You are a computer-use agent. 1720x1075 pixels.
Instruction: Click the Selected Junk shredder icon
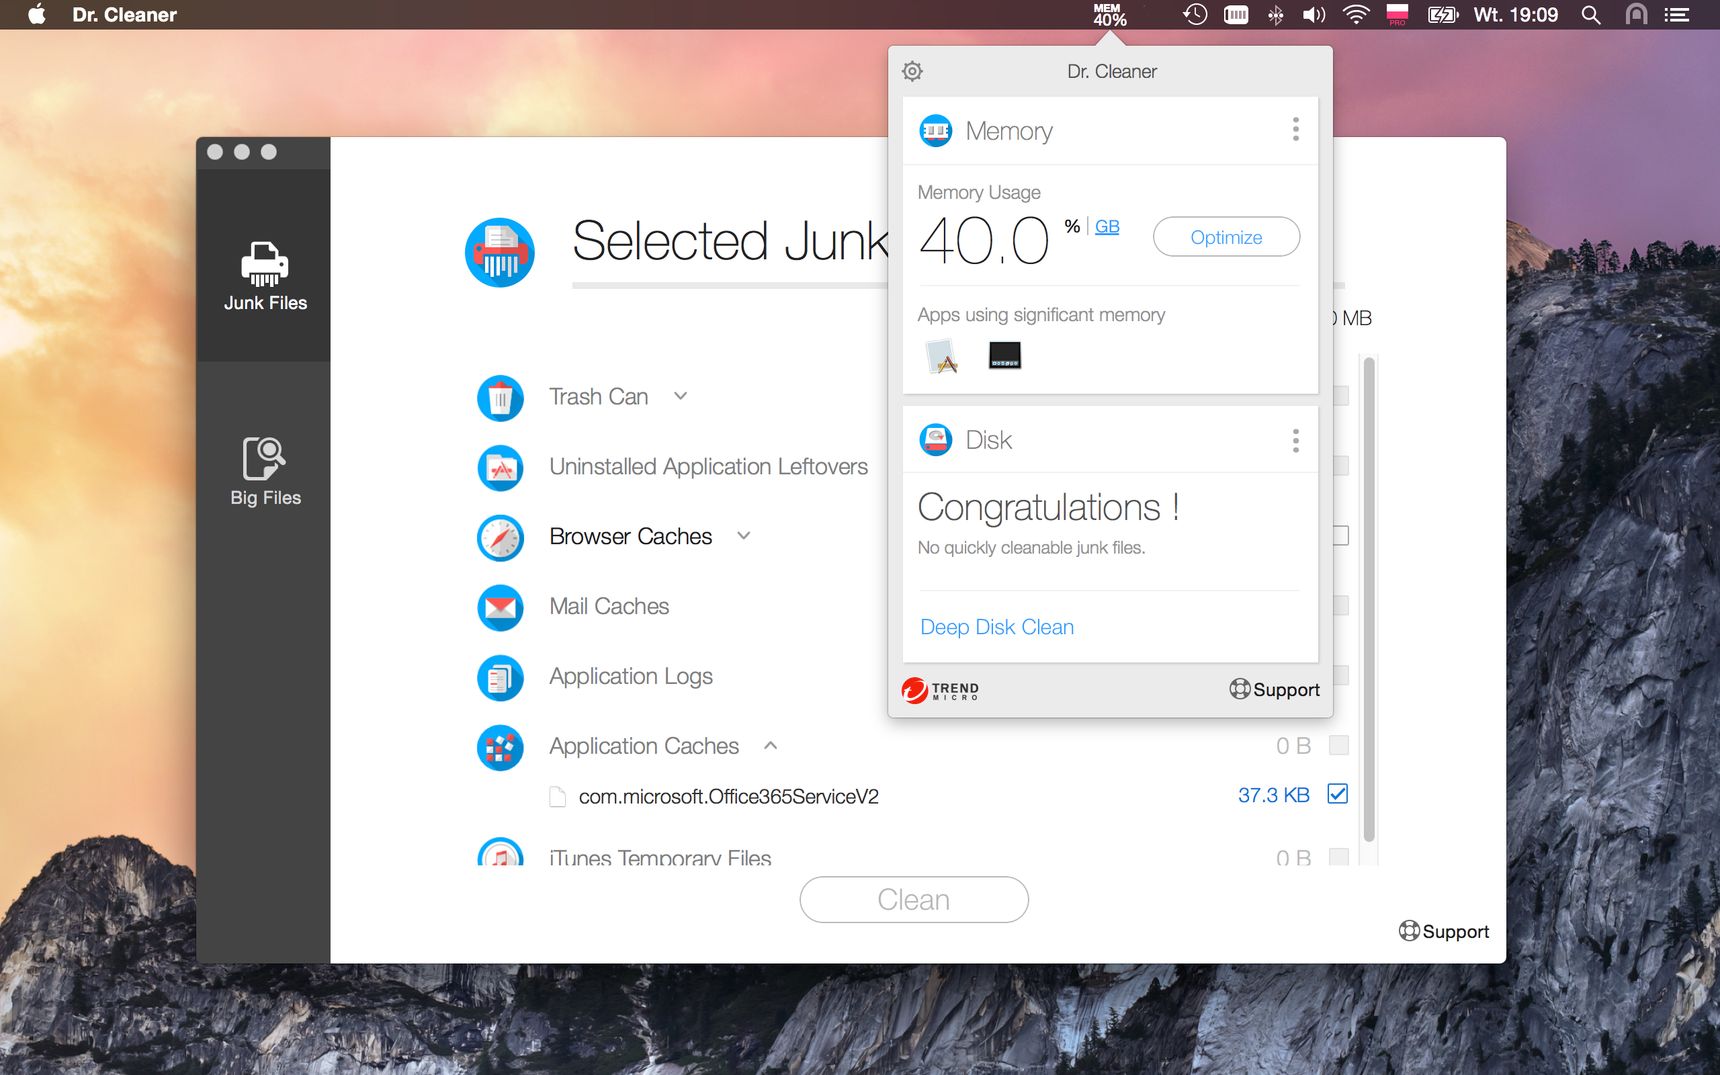coord(500,252)
